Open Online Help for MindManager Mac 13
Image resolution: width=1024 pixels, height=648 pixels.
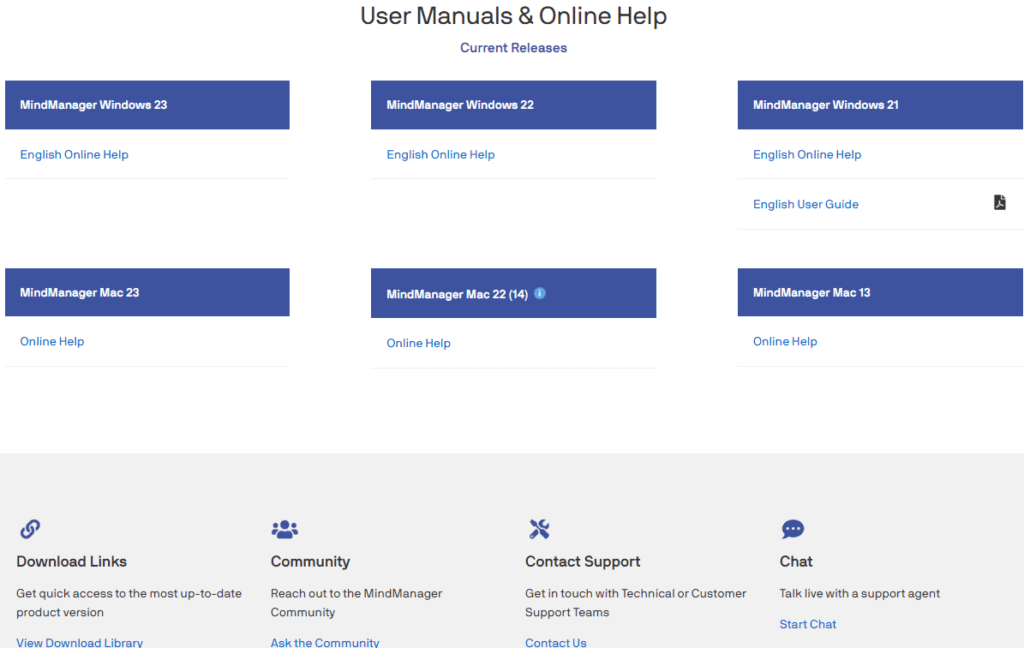pos(785,342)
